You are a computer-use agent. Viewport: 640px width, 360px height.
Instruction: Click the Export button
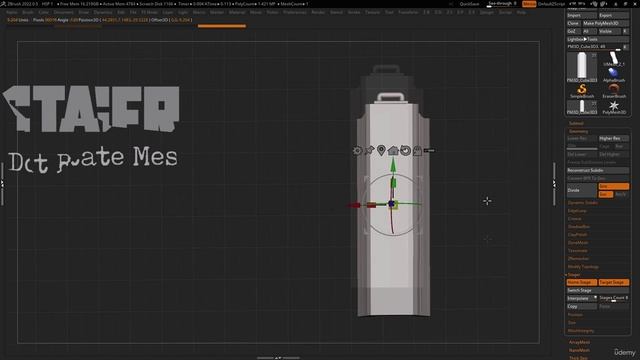(613, 16)
